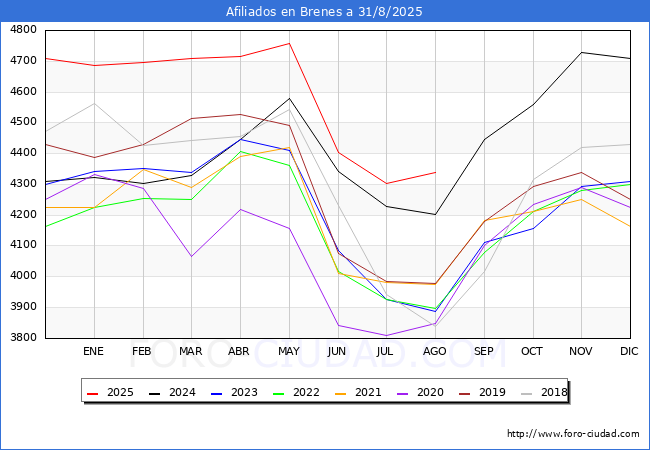Click the 2024 black line point at NOV

coord(581,52)
